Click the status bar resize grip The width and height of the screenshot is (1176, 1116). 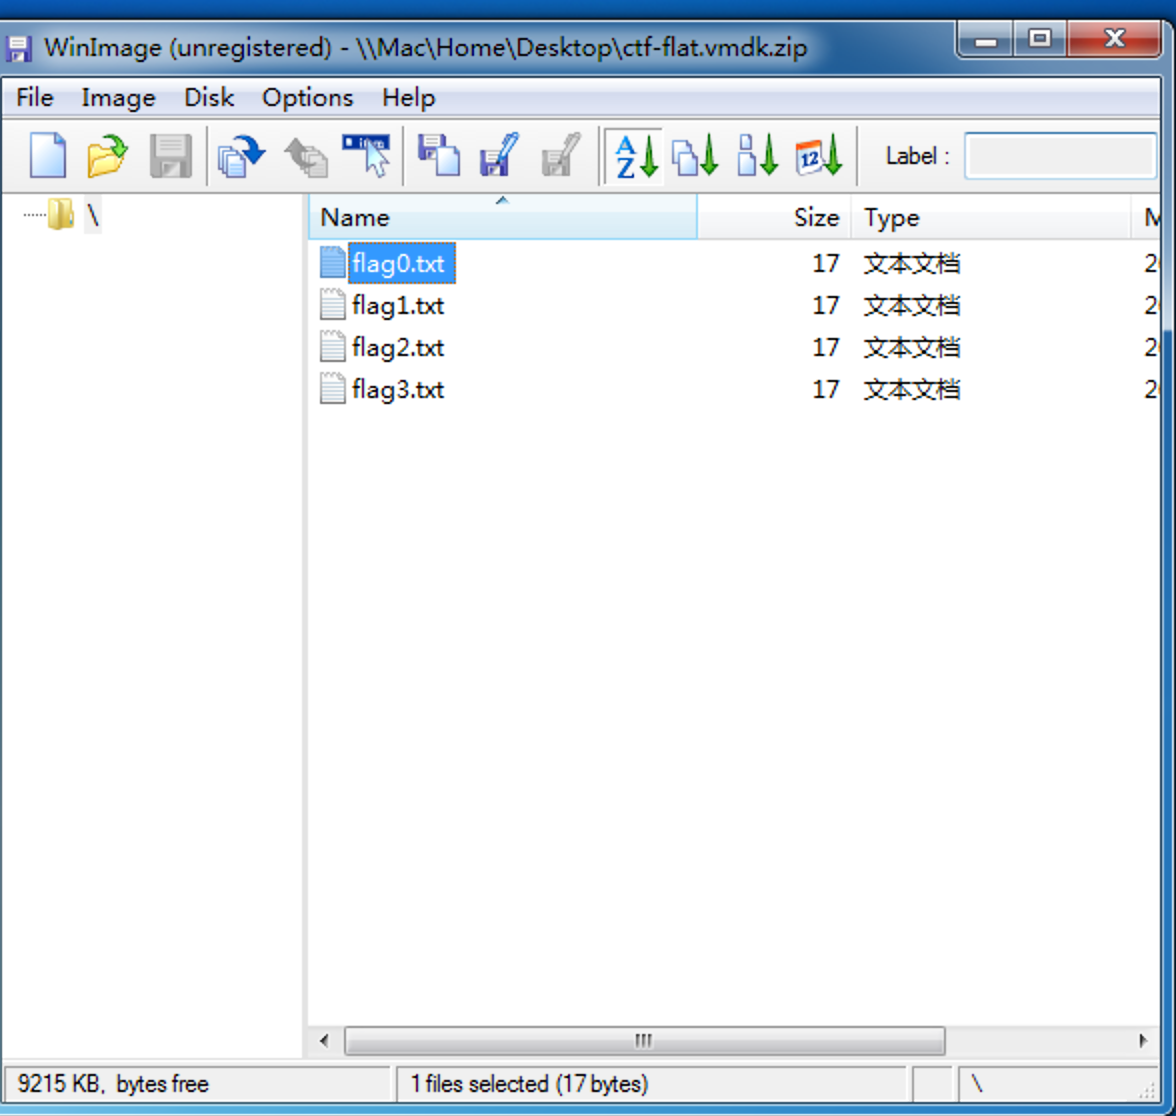pyautogui.click(x=1148, y=1090)
